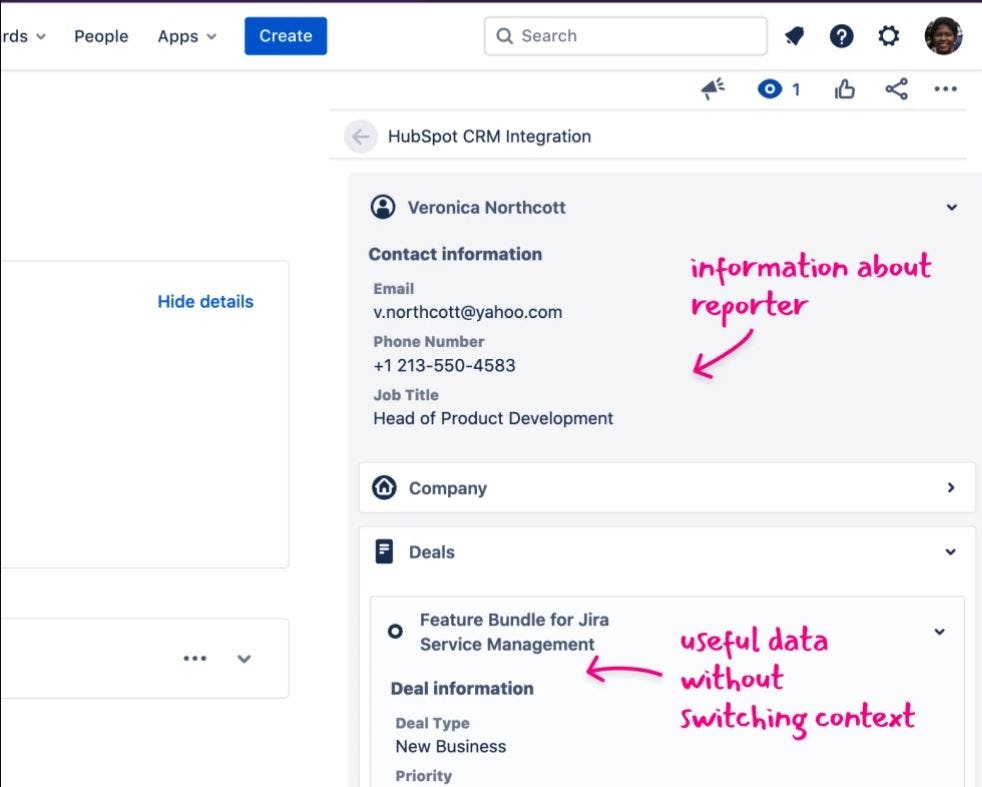Click the Hide details link
982x787 pixels.
(204, 301)
